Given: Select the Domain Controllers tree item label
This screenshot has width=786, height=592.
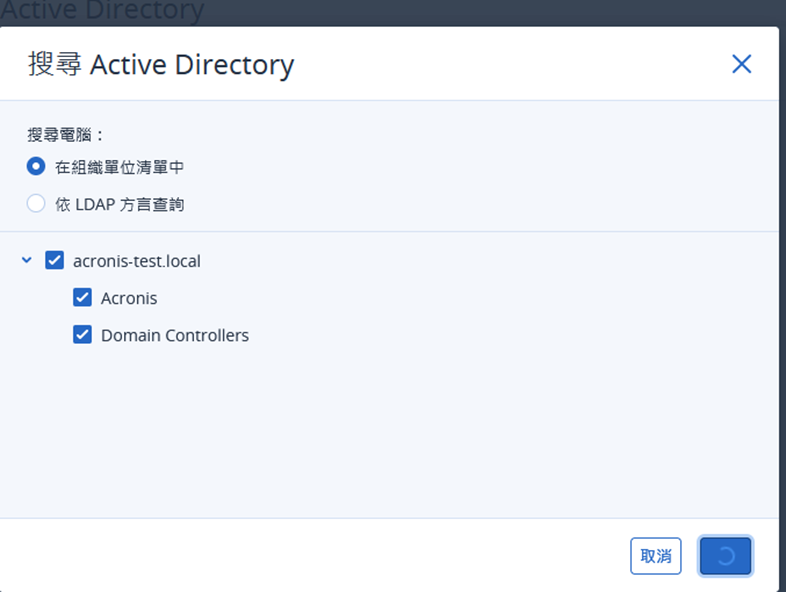Looking at the screenshot, I should coord(175,335).
